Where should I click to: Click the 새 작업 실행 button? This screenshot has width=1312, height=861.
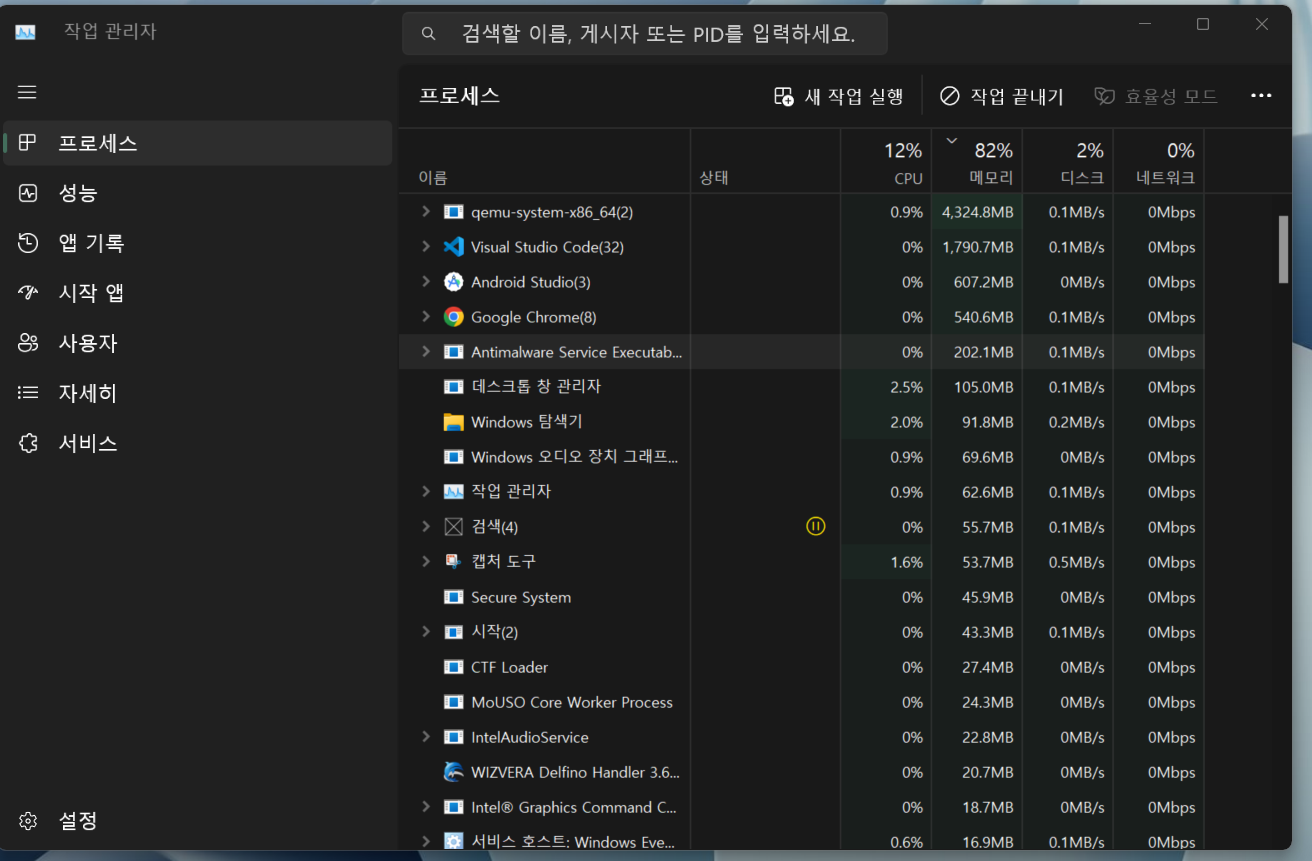pos(839,96)
